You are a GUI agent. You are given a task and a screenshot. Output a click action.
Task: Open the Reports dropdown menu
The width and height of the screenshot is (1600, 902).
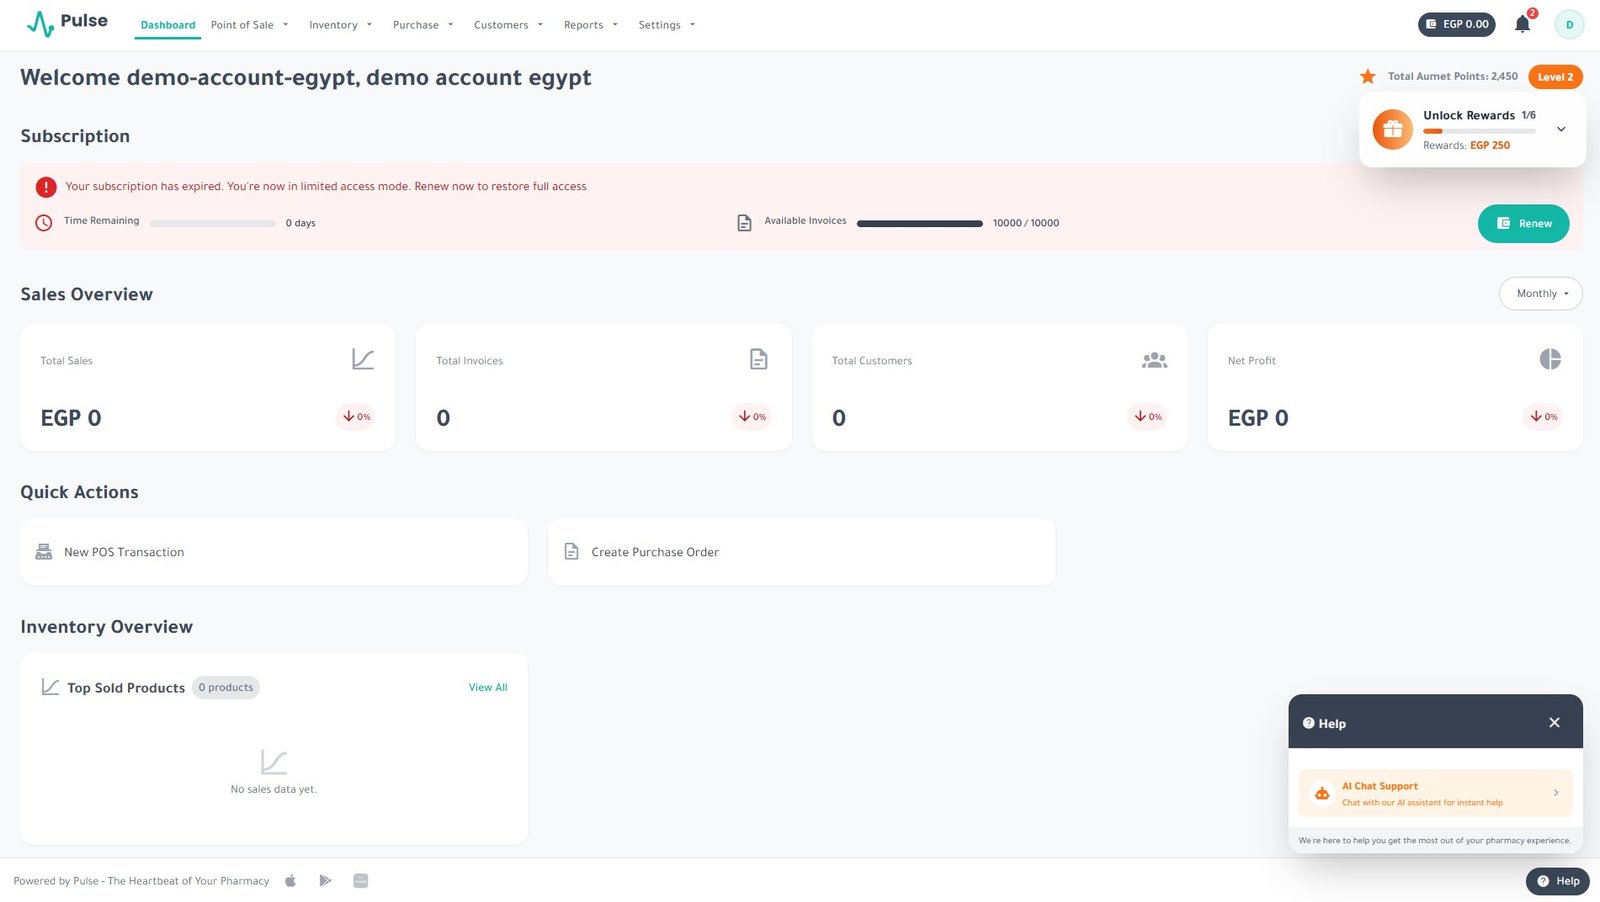(x=590, y=25)
